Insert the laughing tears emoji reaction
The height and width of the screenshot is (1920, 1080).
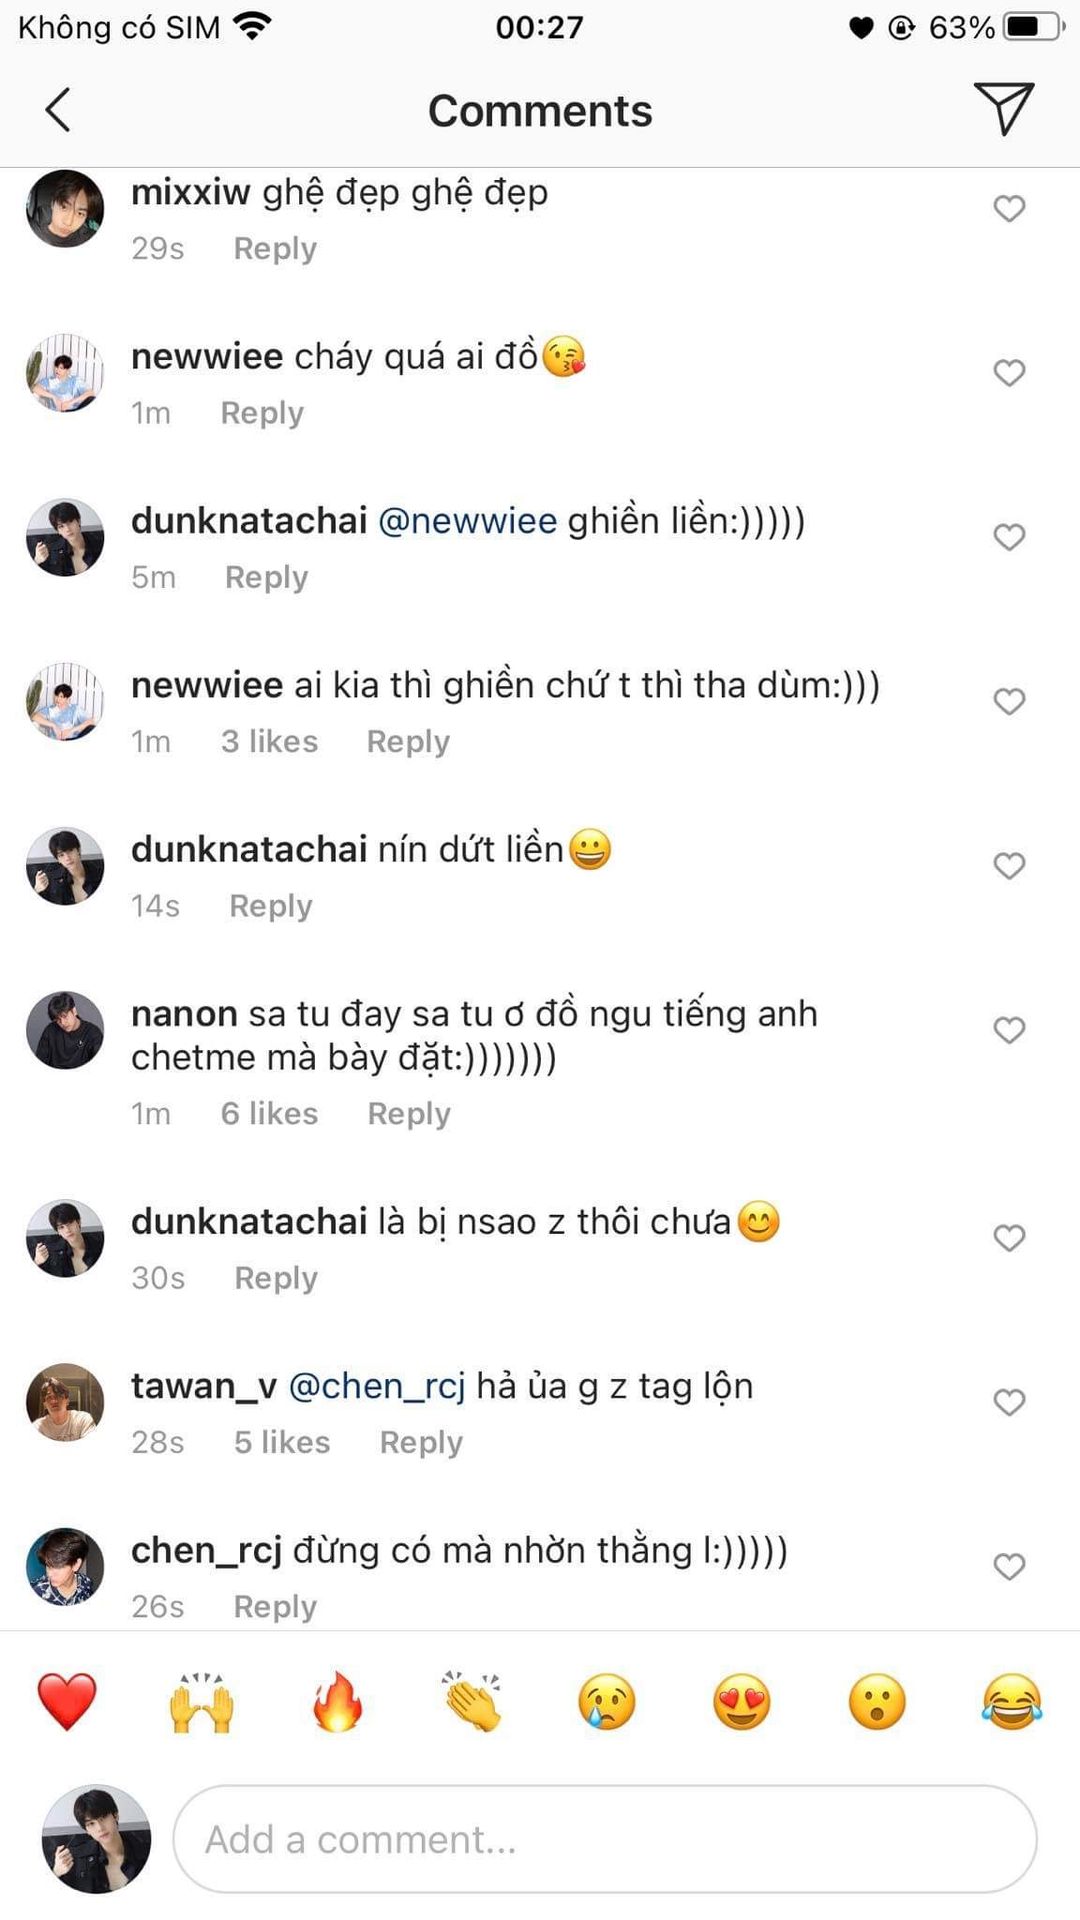click(x=1012, y=1701)
